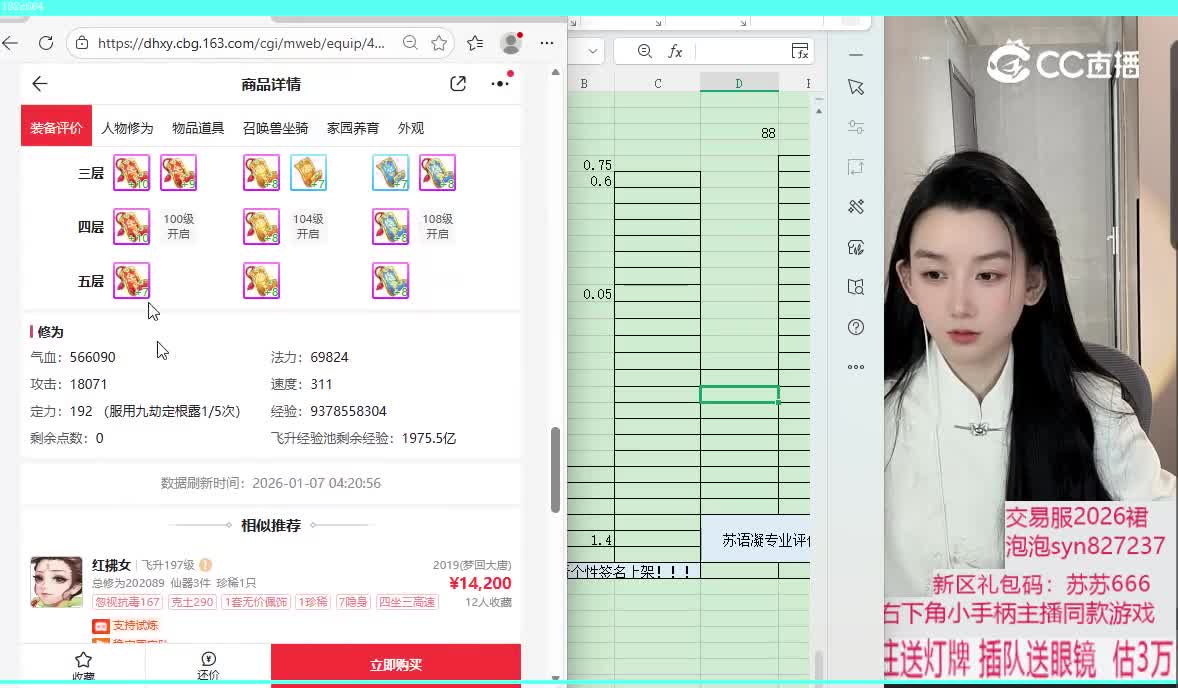Switch to 人物修为 tab
This screenshot has width=1178, height=688.
tap(127, 128)
